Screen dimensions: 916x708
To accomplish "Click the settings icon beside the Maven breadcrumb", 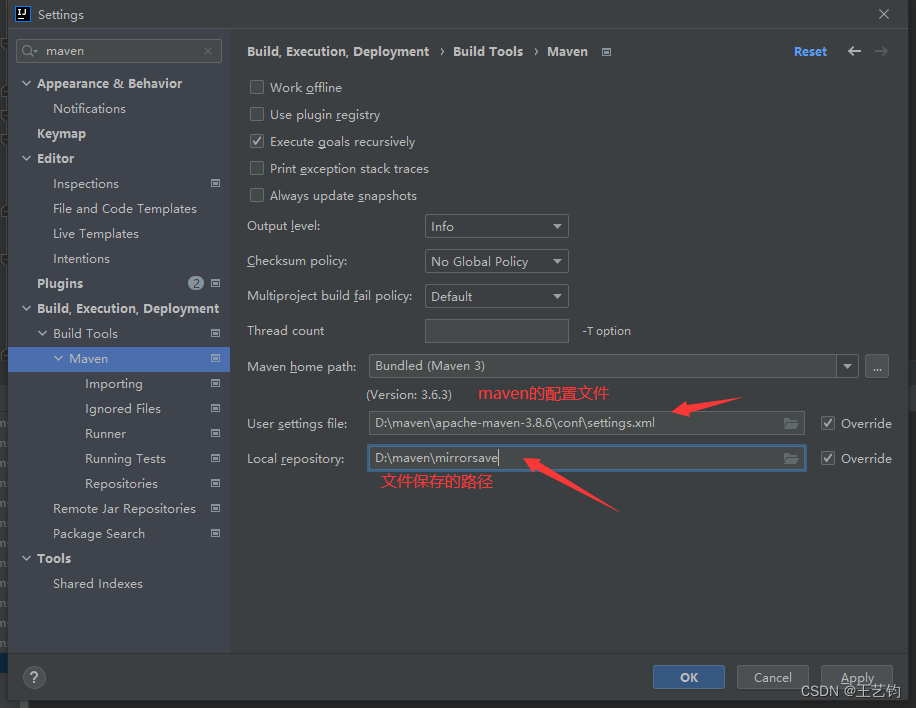I will (606, 51).
